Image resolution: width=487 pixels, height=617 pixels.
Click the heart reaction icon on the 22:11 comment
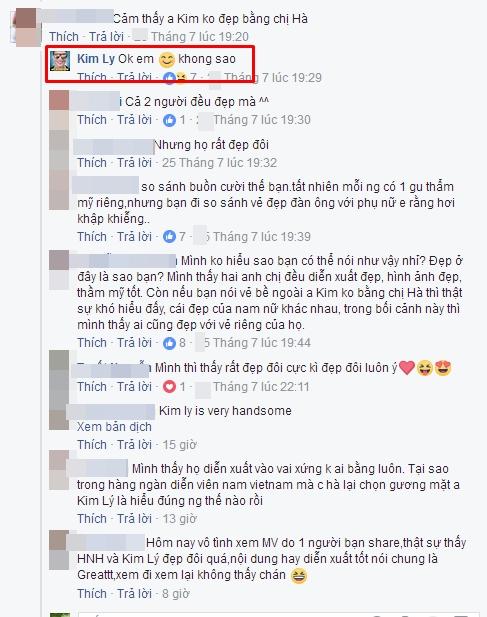click(x=170, y=386)
